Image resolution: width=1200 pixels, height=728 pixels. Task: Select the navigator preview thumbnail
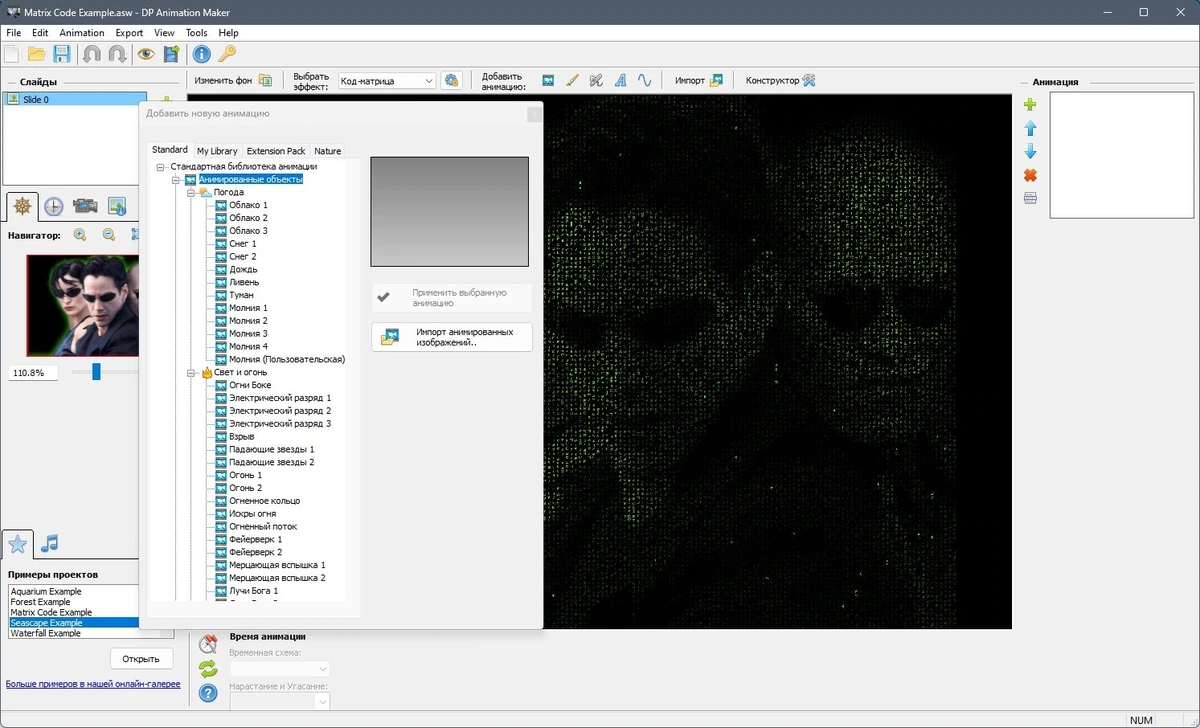click(82, 304)
